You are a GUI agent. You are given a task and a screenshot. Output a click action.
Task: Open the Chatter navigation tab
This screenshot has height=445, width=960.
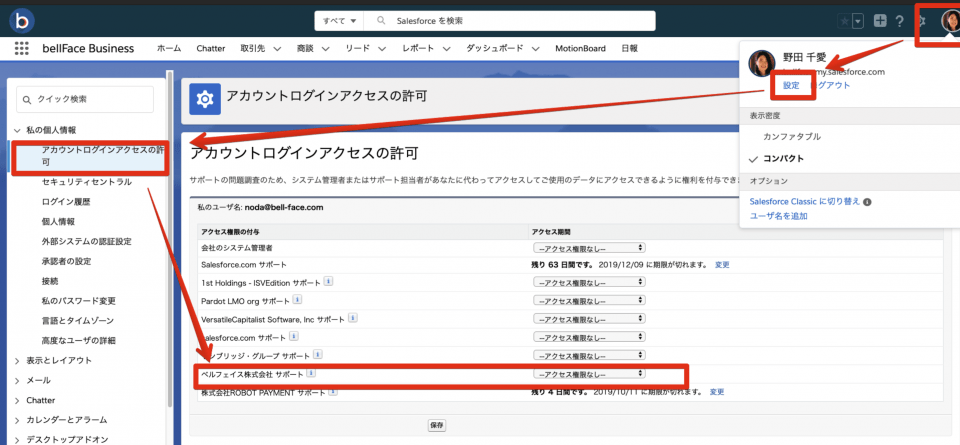pos(210,48)
